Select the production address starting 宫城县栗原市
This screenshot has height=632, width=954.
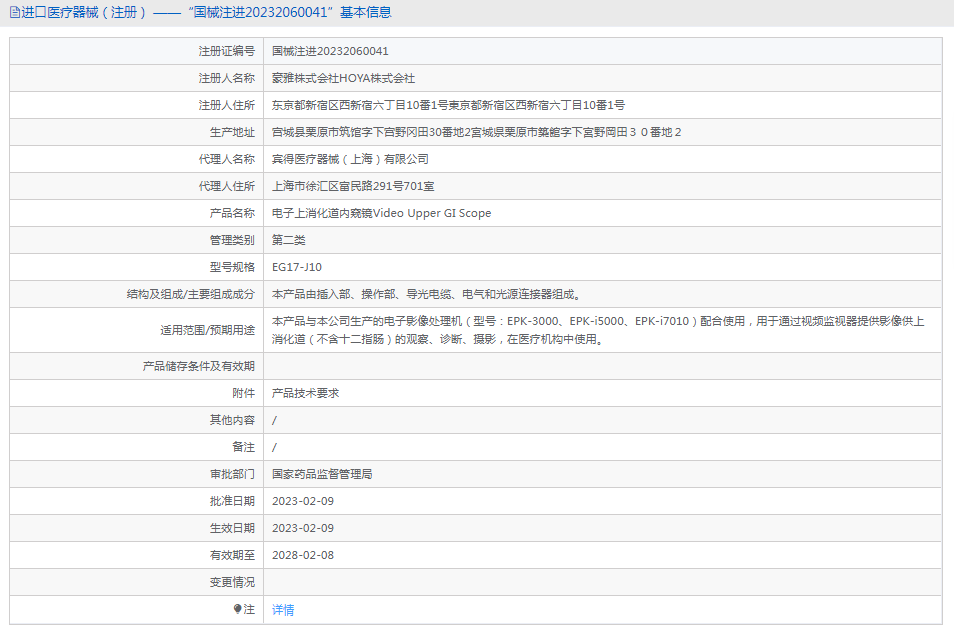coord(476,132)
